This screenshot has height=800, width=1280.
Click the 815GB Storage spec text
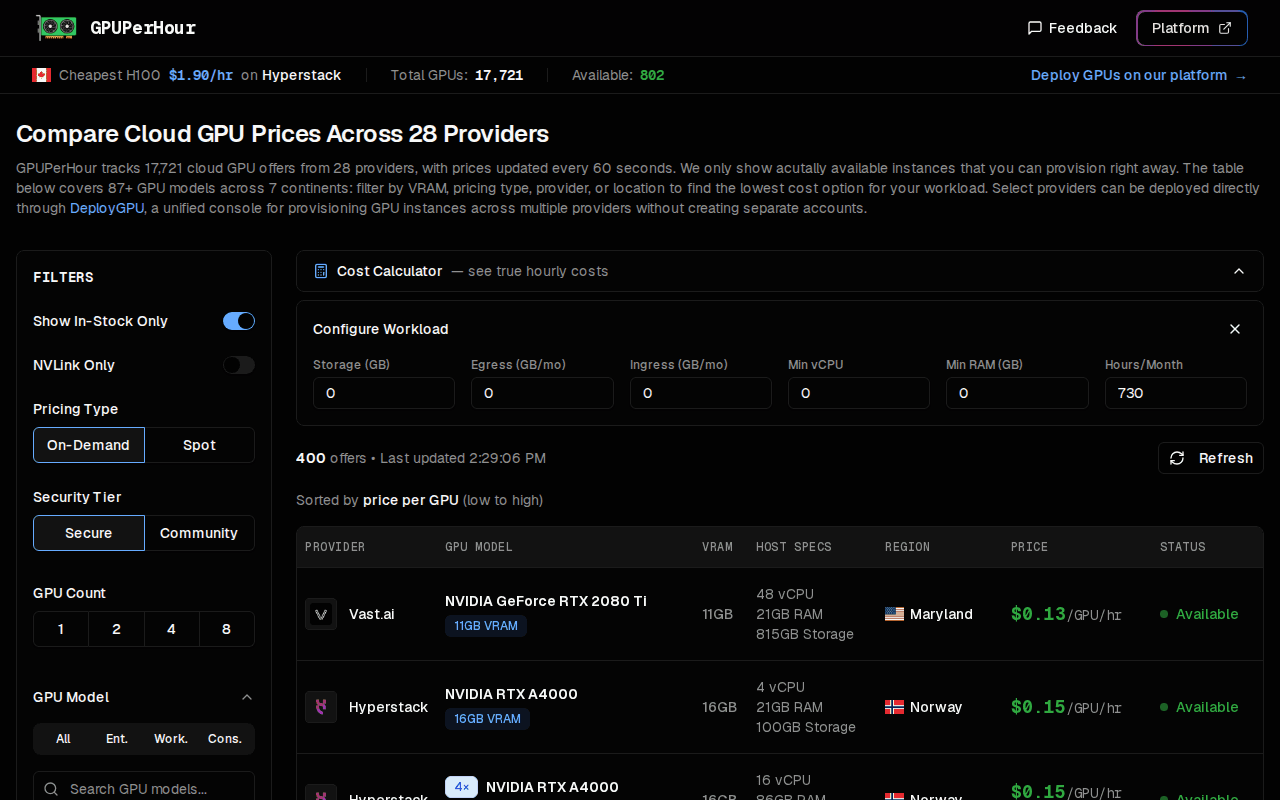point(805,634)
